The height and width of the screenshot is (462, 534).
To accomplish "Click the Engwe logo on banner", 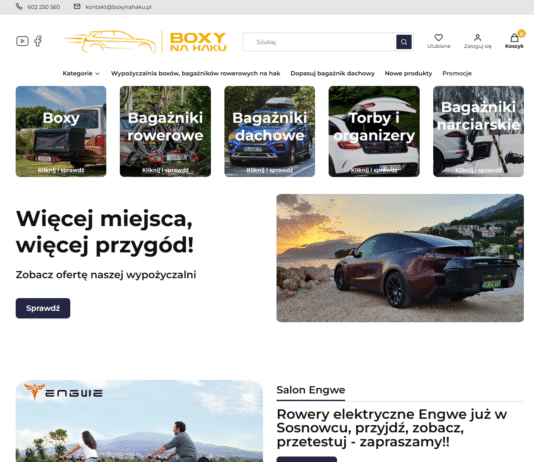I will coord(63,393).
